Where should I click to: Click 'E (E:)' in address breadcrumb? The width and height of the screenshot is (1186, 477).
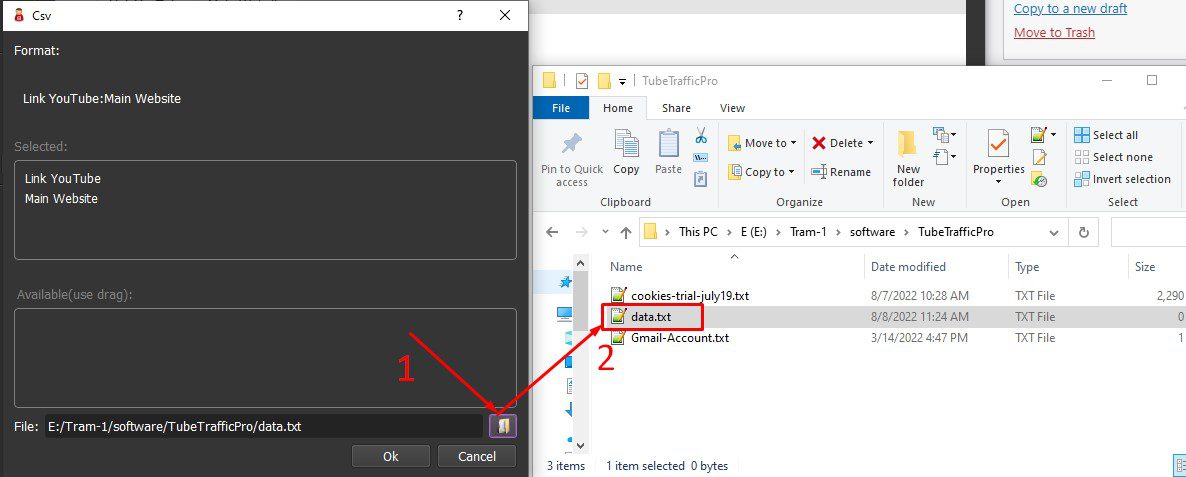click(753, 232)
